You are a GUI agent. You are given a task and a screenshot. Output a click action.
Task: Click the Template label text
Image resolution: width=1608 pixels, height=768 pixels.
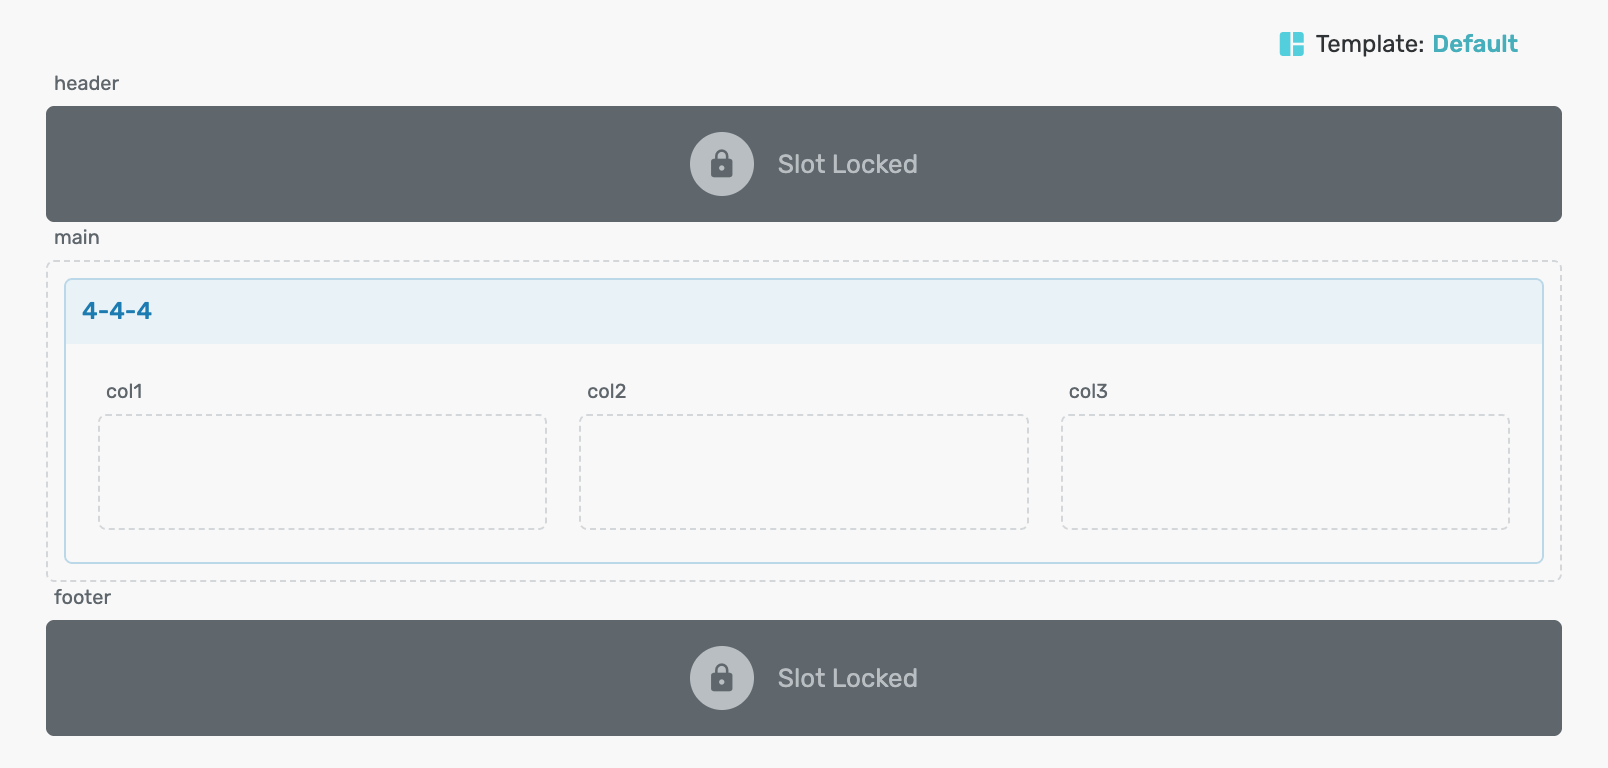tap(1370, 44)
